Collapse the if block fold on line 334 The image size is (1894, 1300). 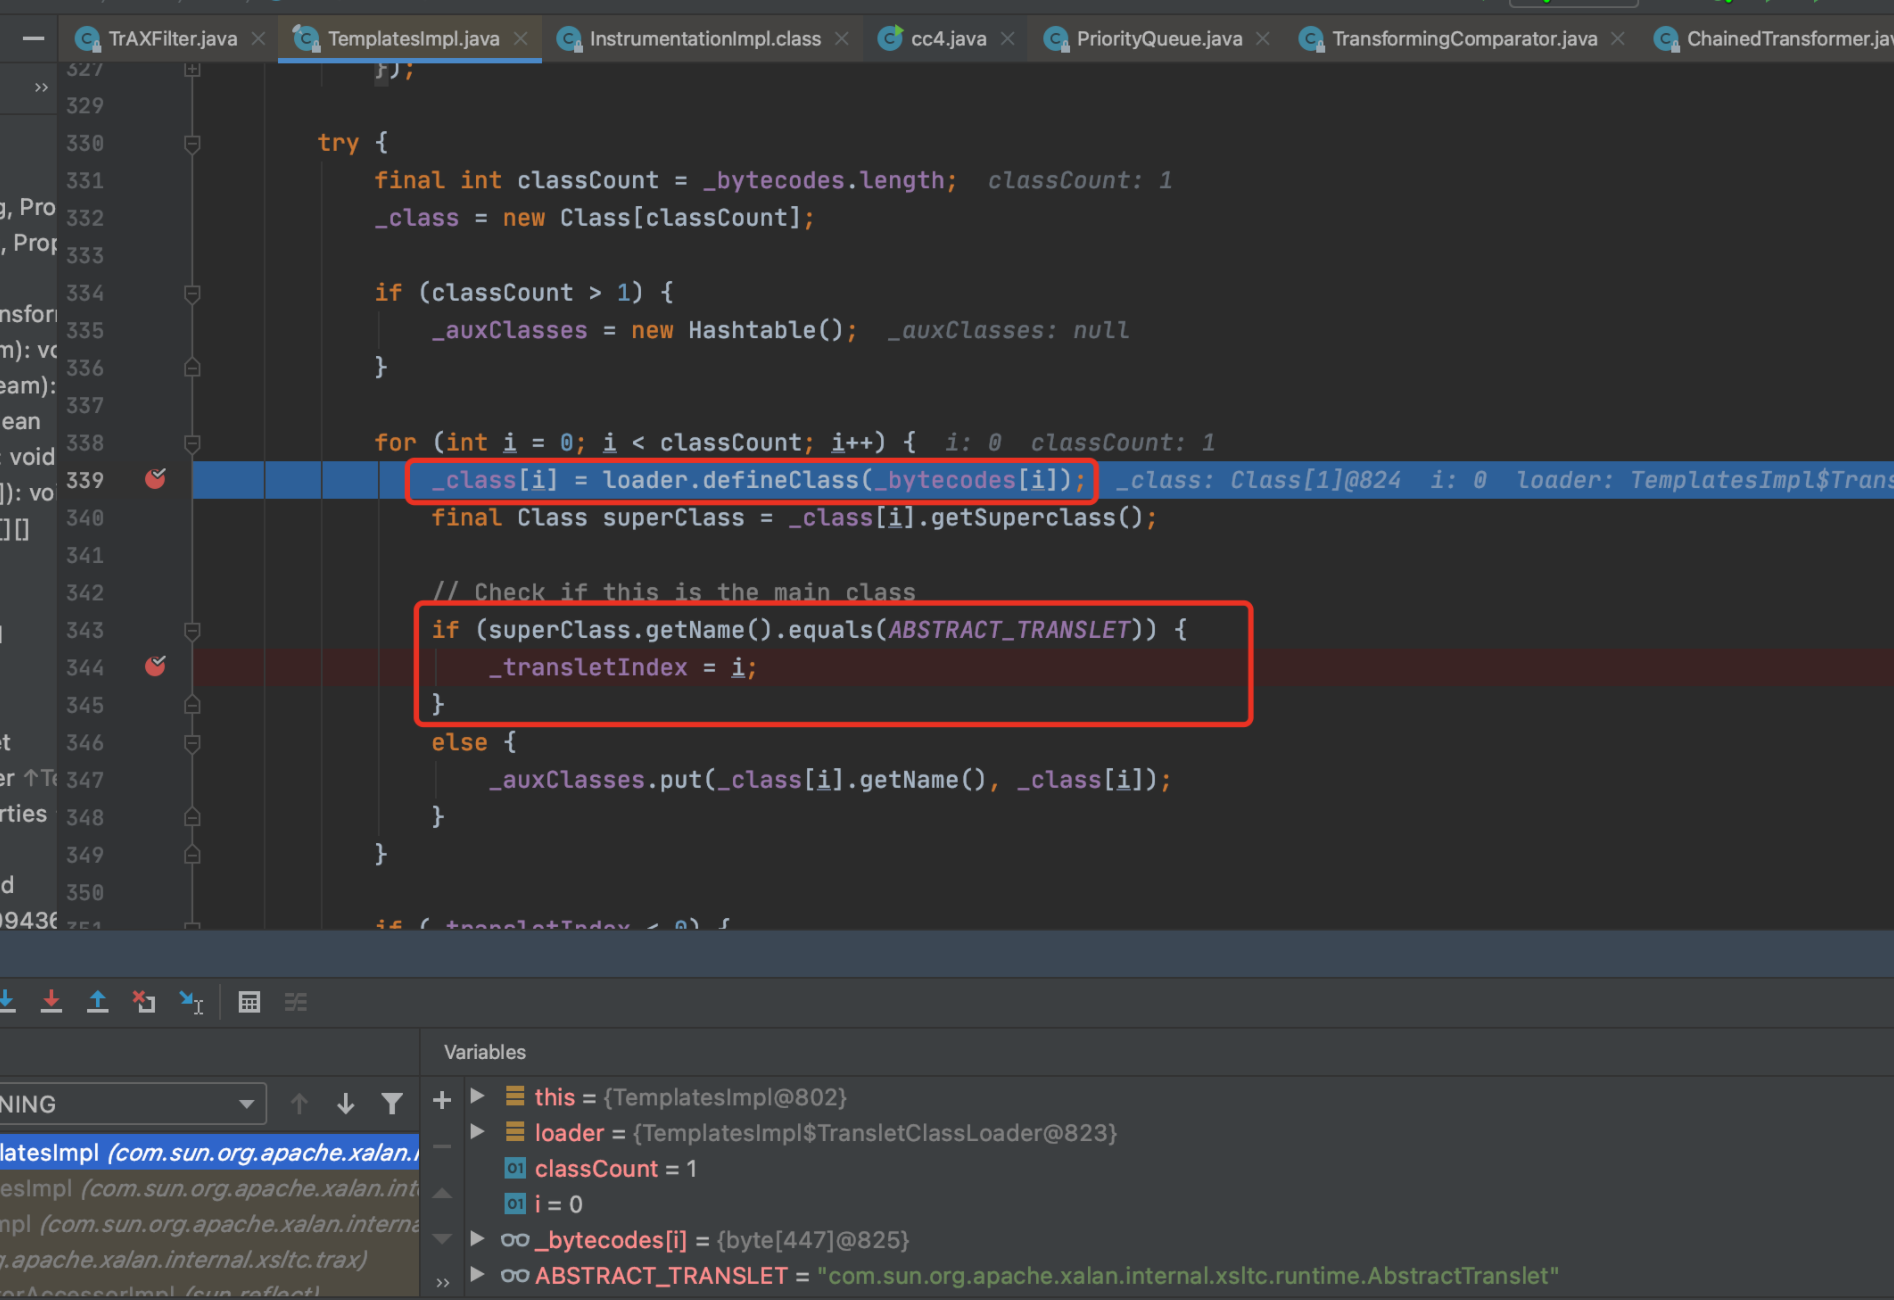pos(192,293)
